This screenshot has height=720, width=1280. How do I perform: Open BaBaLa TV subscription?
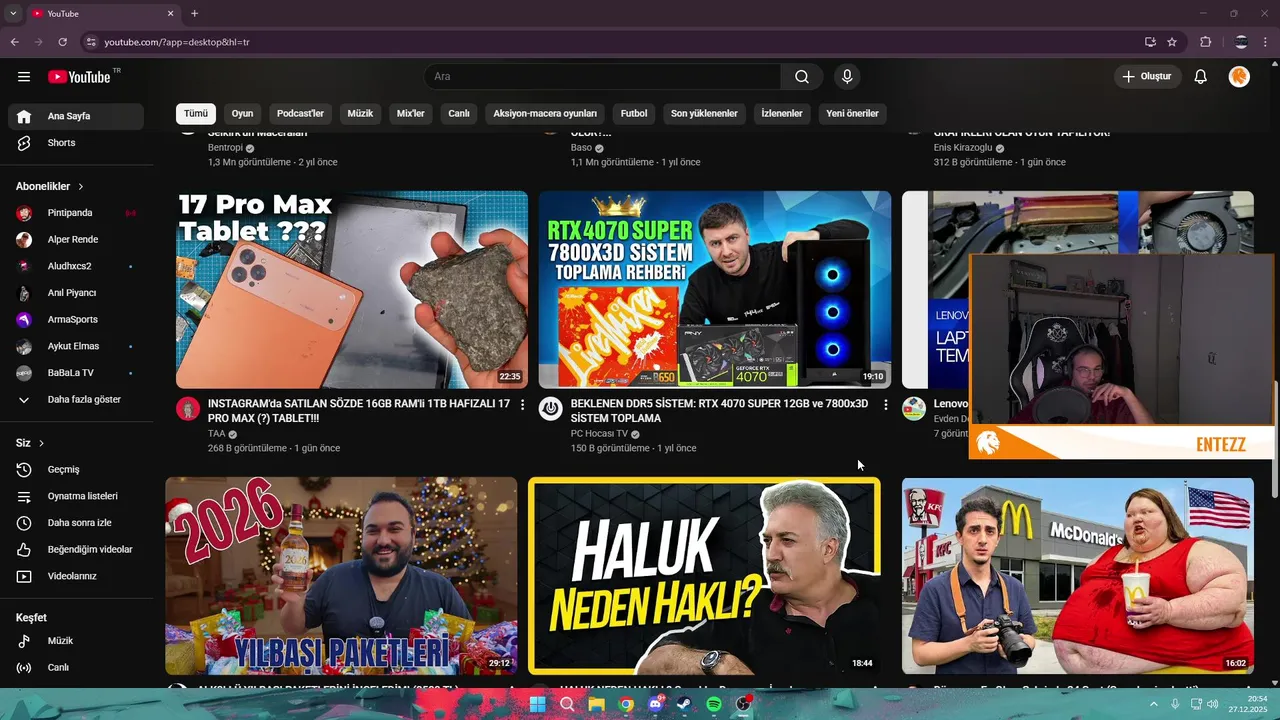point(76,373)
